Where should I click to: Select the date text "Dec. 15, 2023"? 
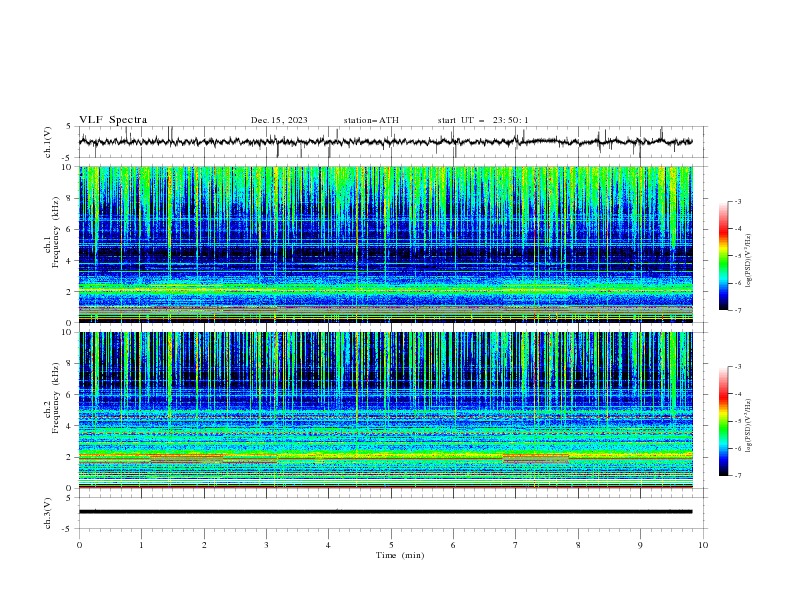click(279, 120)
